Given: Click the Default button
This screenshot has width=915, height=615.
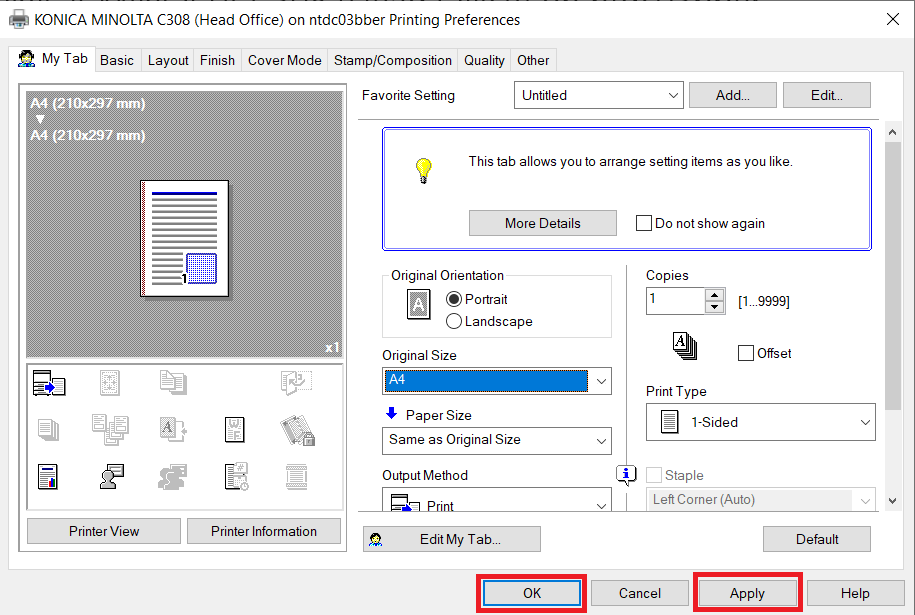Looking at the screenshot, I should [x=817, y=539].
